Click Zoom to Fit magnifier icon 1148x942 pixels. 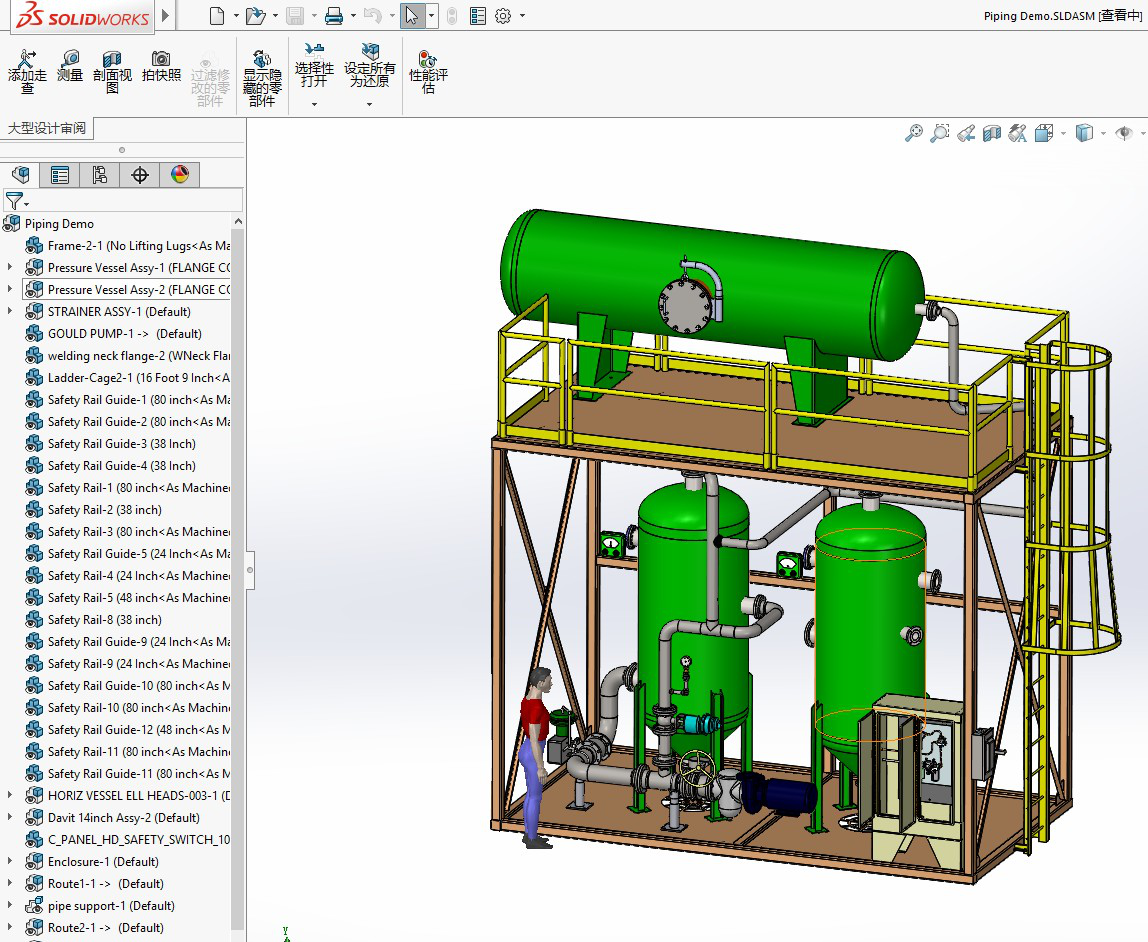click(913, 133)
